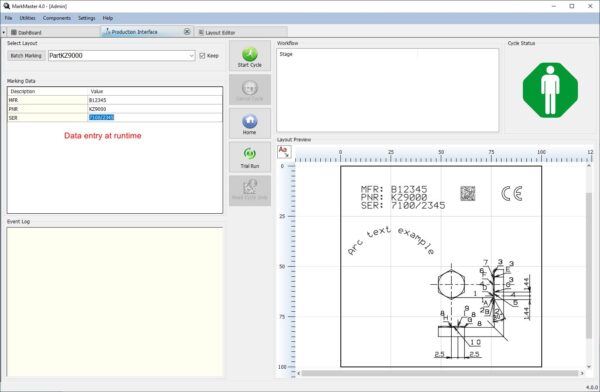Close the Production Interface tab
The image size is (600, 392).
click(x=187, y=32)
